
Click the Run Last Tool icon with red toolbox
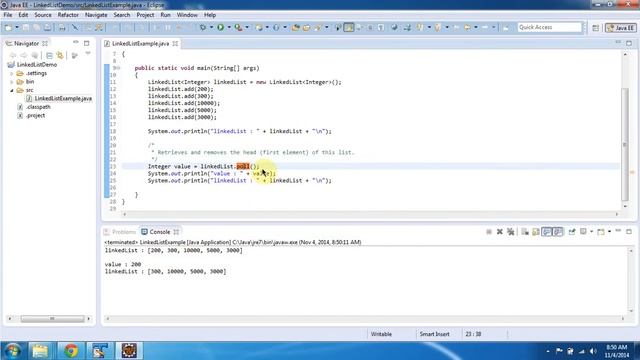coord(238,27)
